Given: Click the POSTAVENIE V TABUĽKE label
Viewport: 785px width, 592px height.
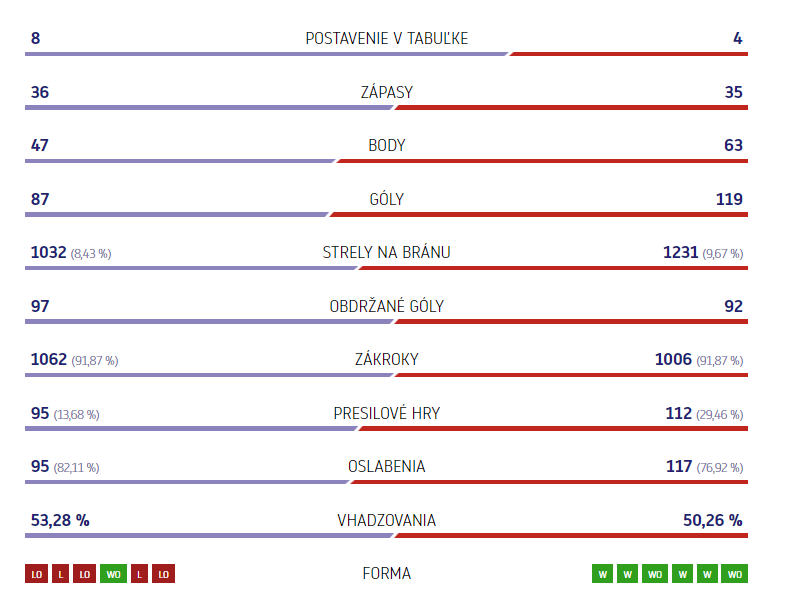Looking at the screenshot, I should tap(386, 39).
